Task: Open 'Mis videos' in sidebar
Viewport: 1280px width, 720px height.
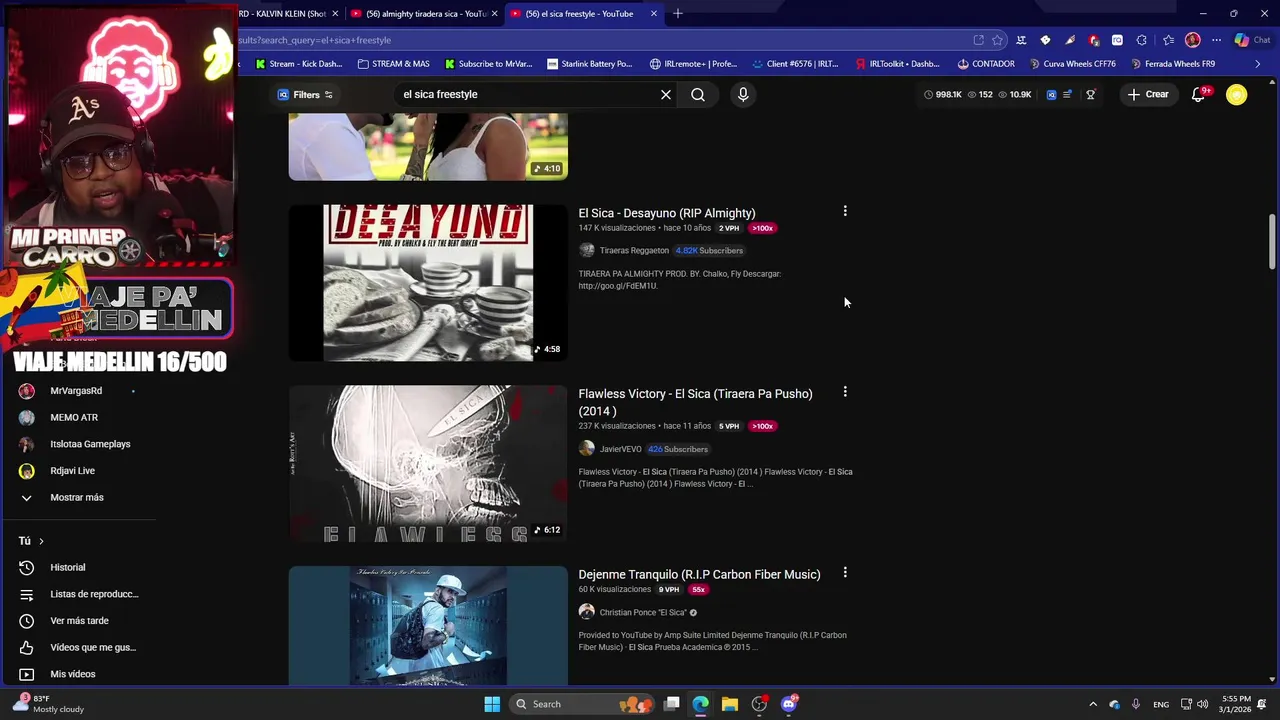Action: pos(72,674)
